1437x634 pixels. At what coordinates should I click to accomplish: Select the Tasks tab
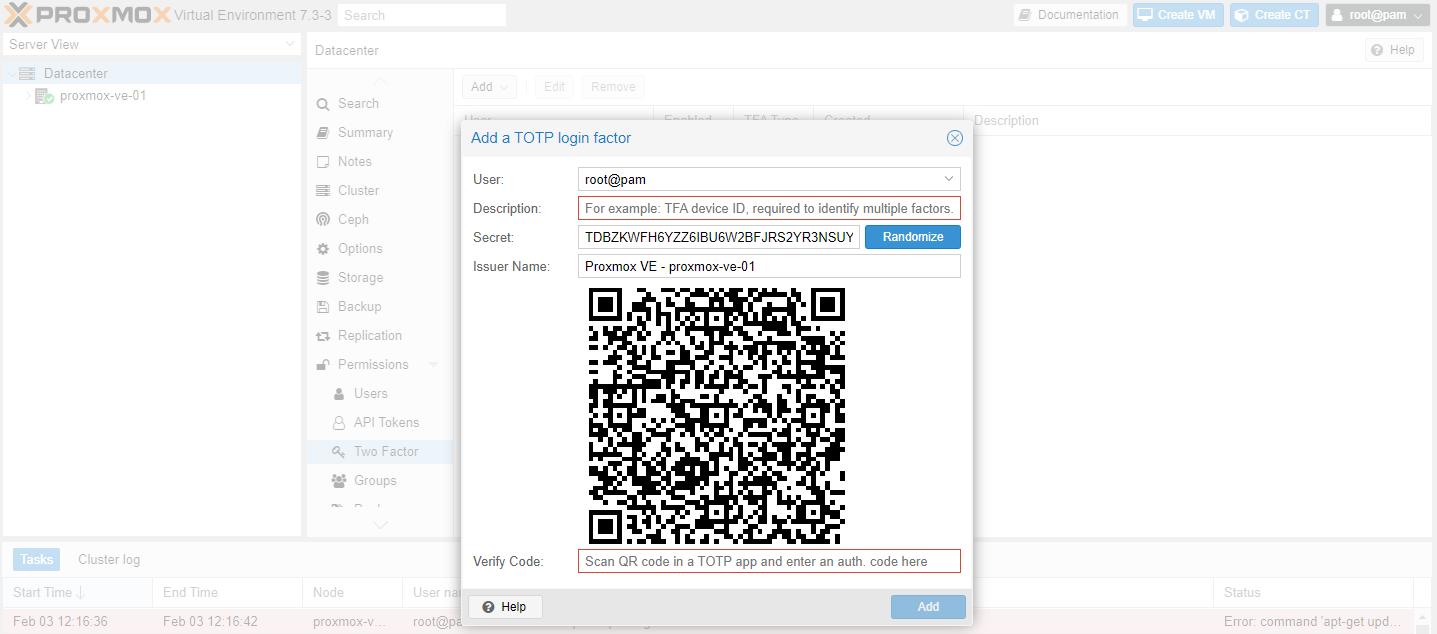[36, 559]
